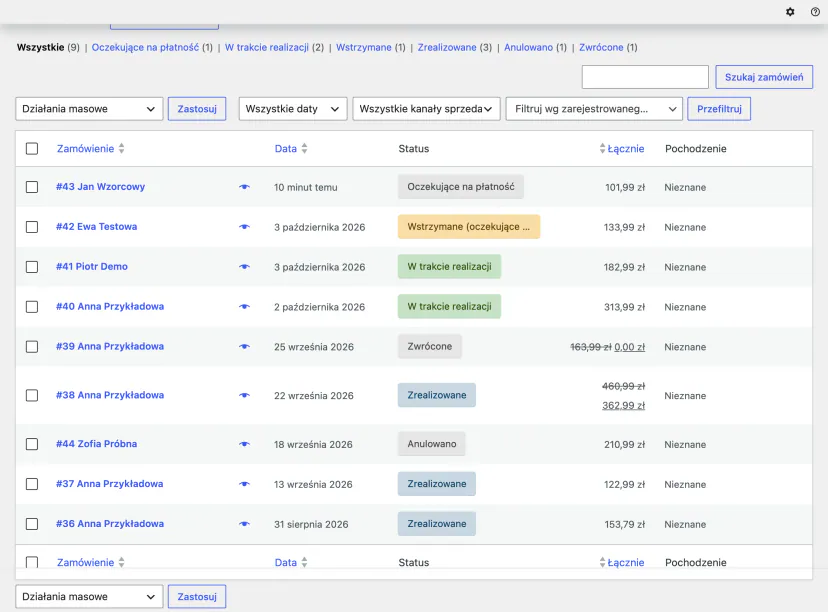Open the settings gear icon

click(x=790, y=12)
